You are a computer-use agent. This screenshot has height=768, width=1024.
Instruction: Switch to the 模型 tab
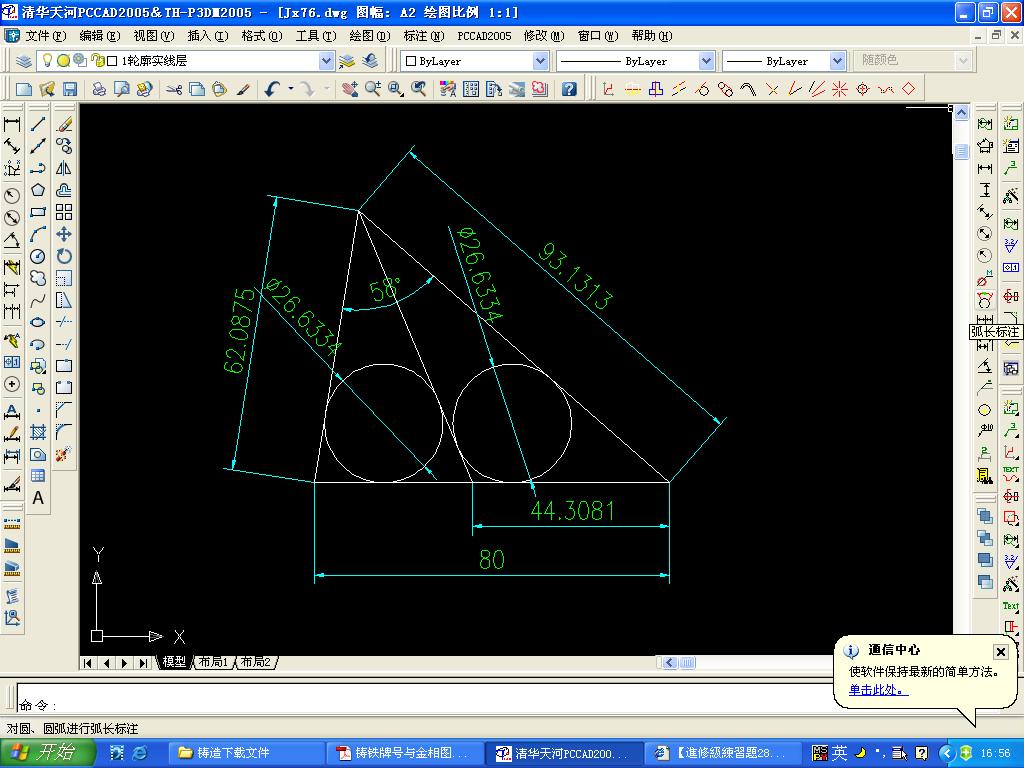click(x=174, y=662)
